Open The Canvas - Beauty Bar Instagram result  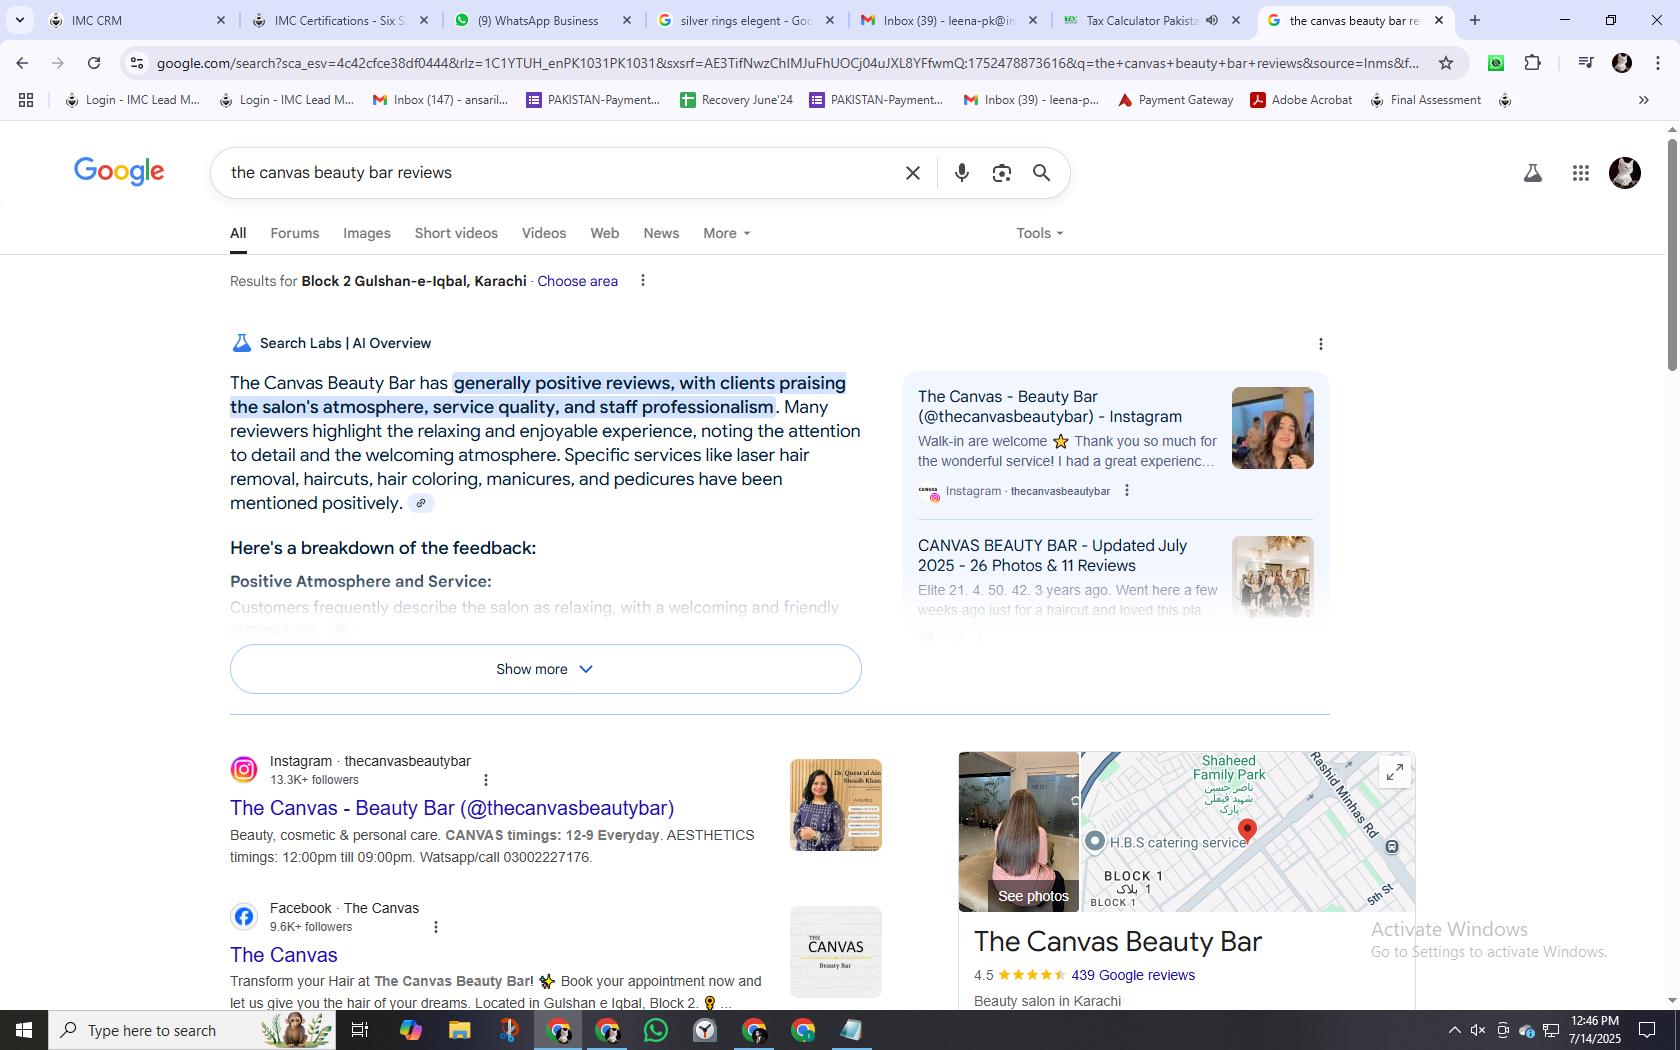point(452,808)
